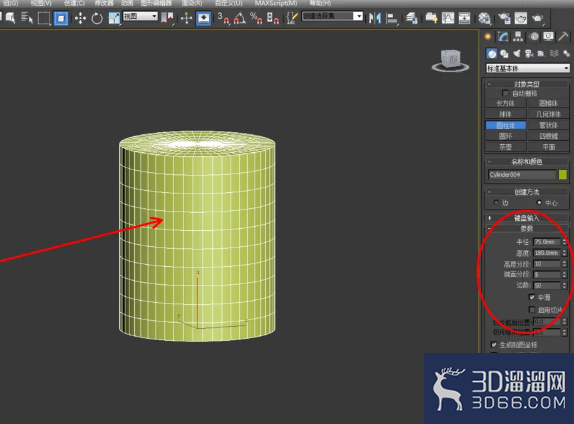Select the Geometry category sphere icon
Screen dimensions: 574x424
[x=492, y=54]
